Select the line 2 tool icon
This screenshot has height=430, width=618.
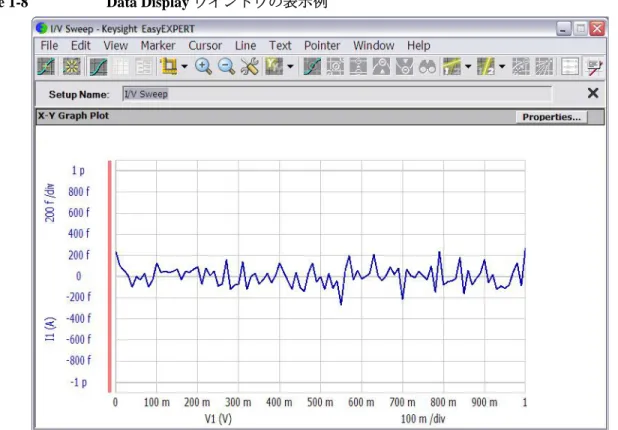coord(486,66)
